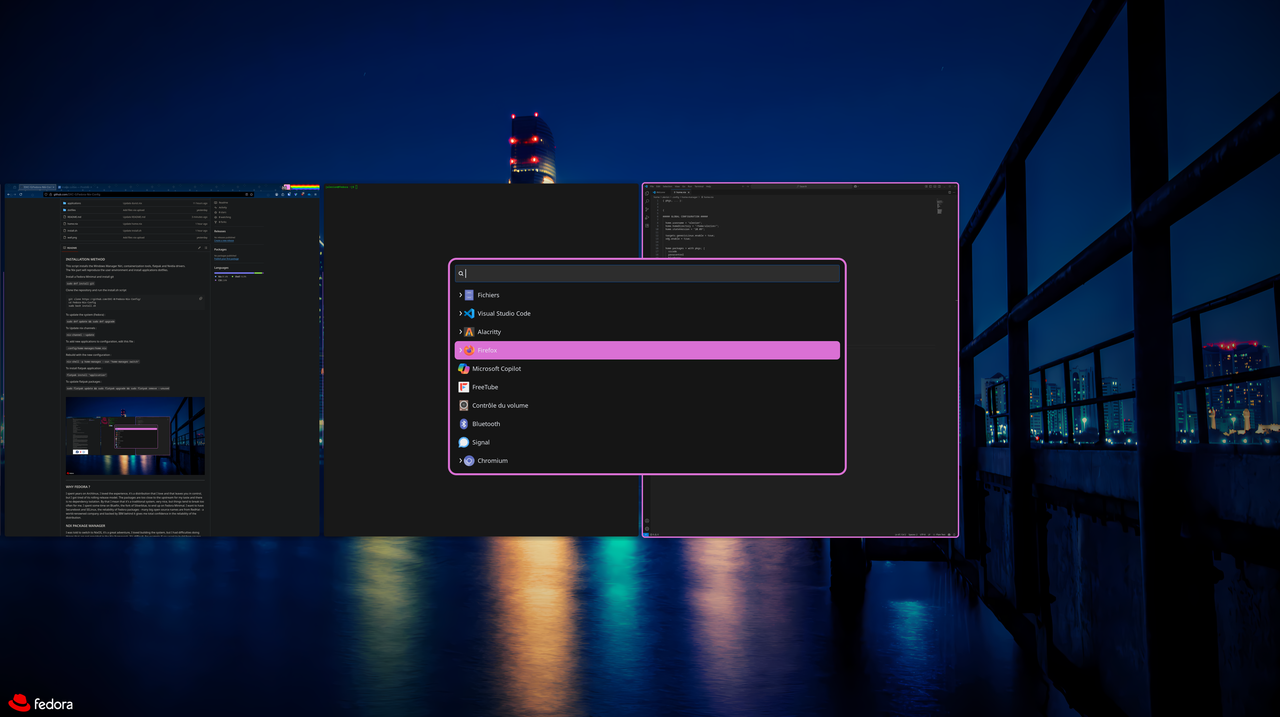
Task: Open Extensions in VS Code activity bar
Action: pyautogui.click(x=647, y=226)
